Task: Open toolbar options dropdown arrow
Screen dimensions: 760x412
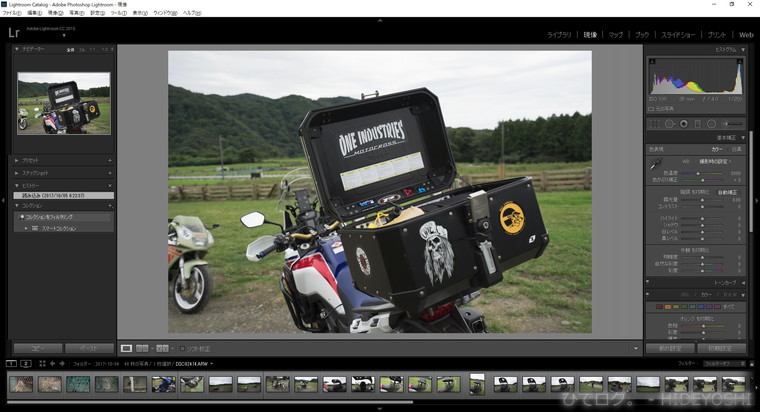Action: click(636, 349)
